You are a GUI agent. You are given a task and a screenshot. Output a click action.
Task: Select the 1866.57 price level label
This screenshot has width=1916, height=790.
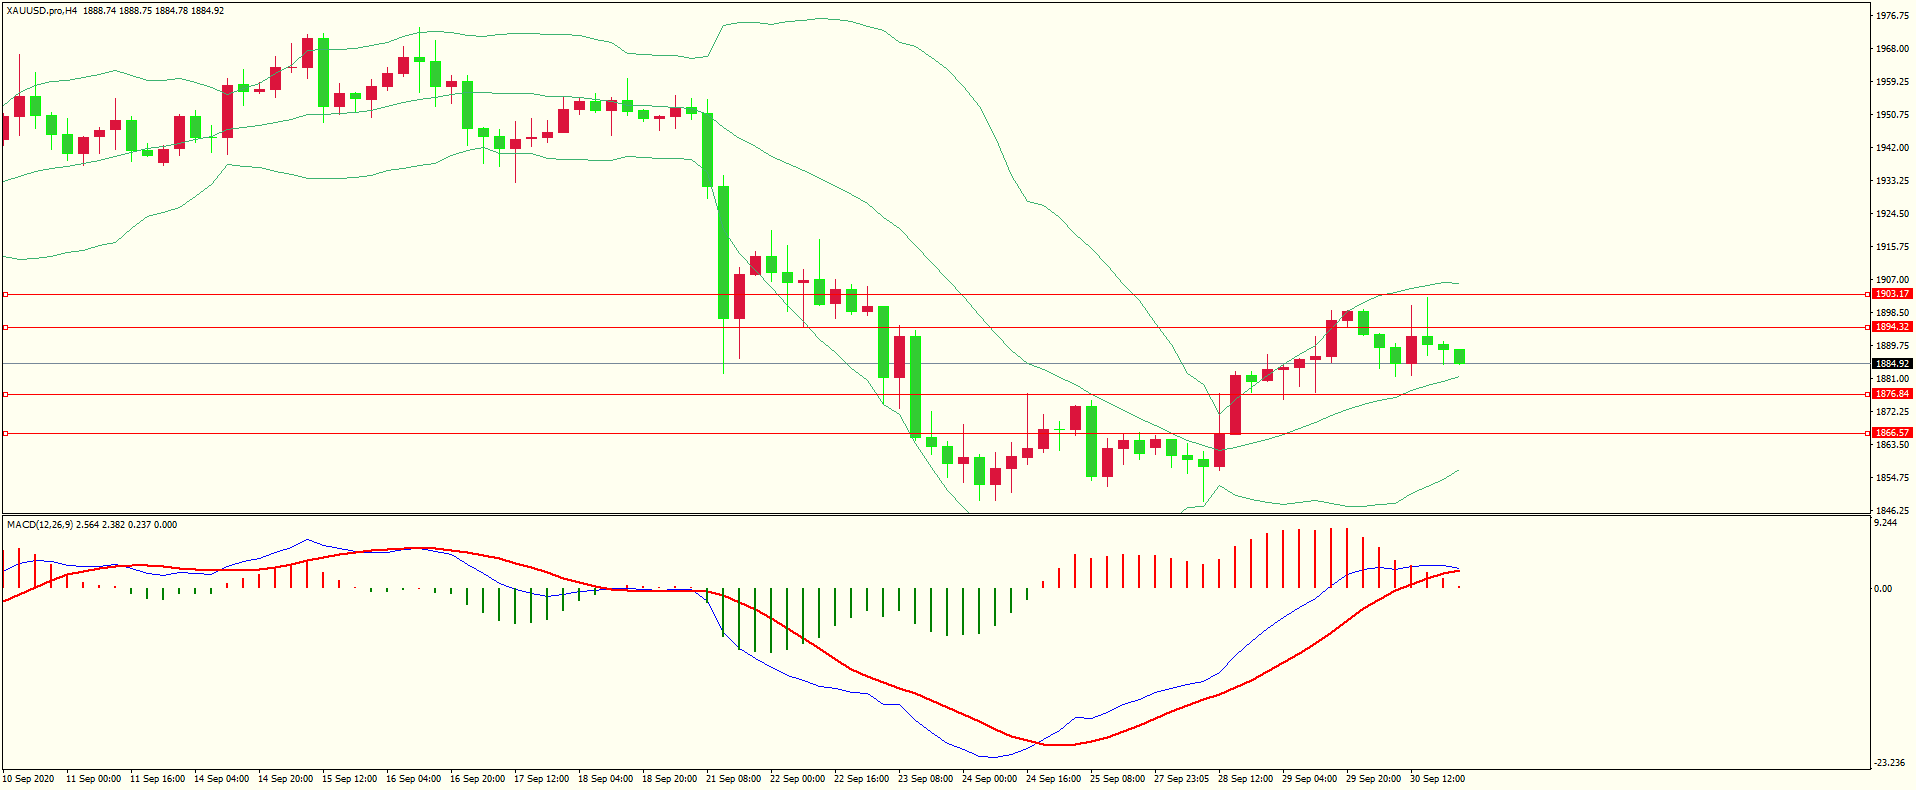point(1891,433)
